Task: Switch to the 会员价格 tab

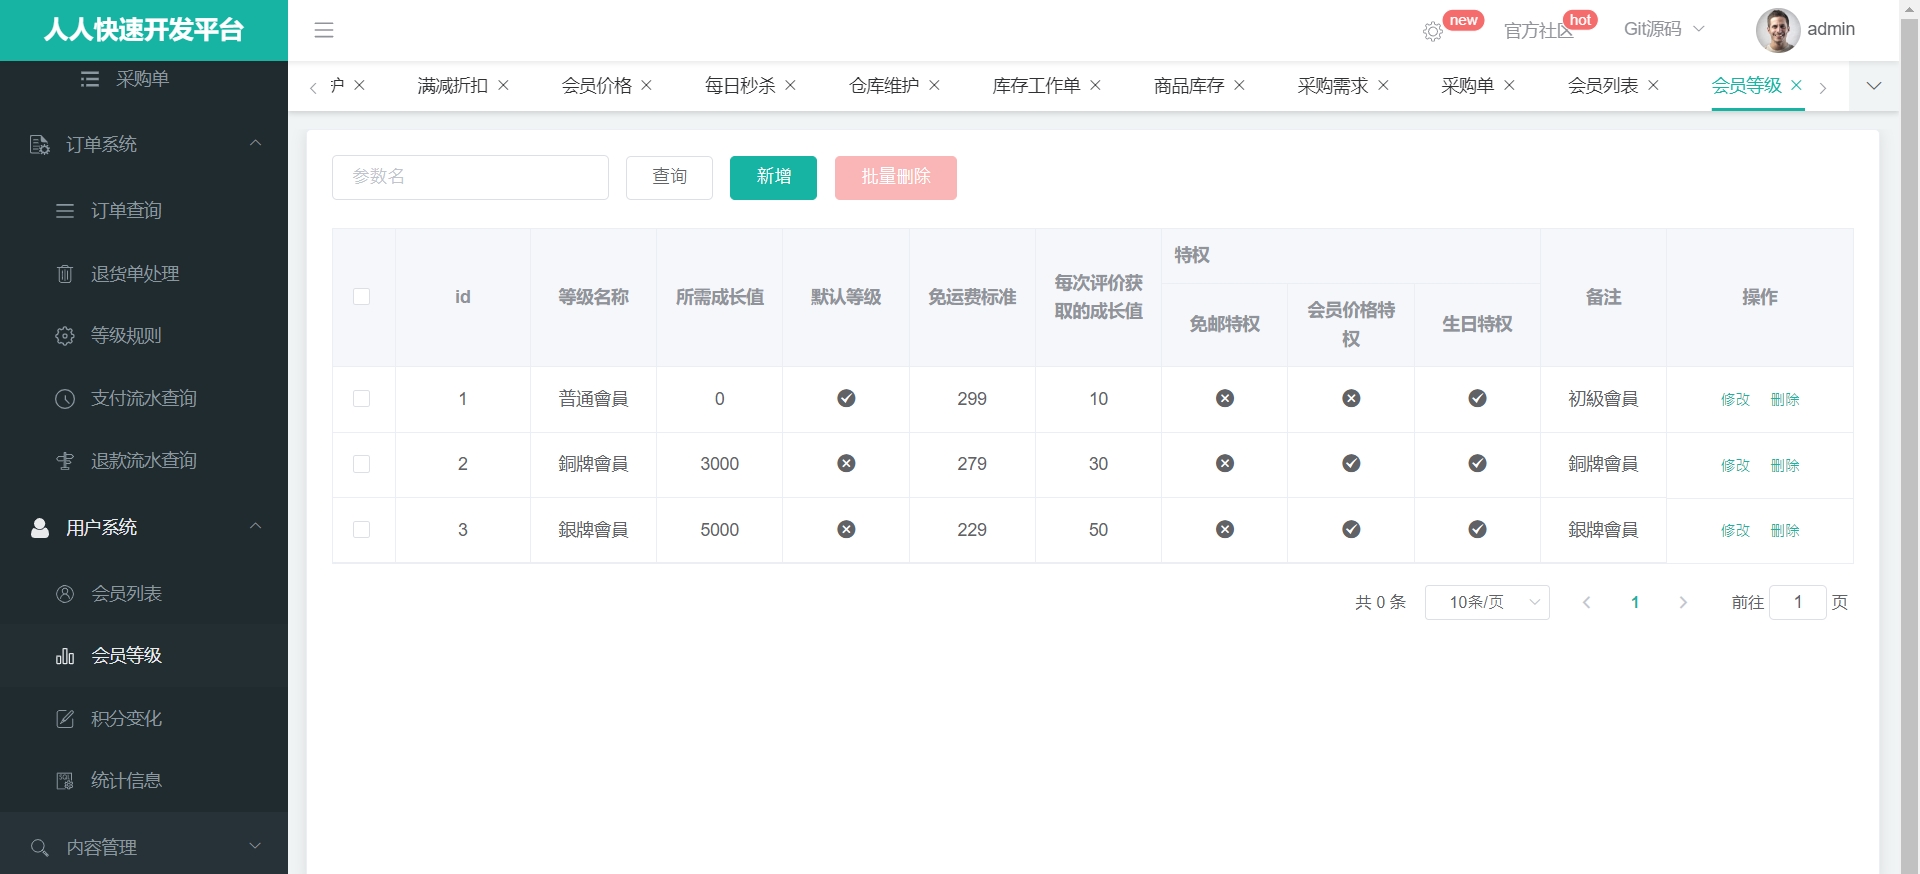Action: pyautogui.click(x=596, y=86)
